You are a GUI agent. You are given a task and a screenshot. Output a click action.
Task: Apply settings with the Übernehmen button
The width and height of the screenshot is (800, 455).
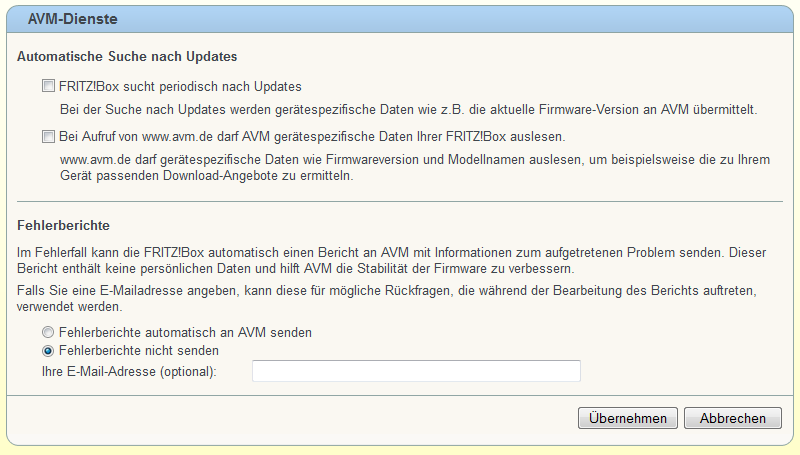click(628, 418)
